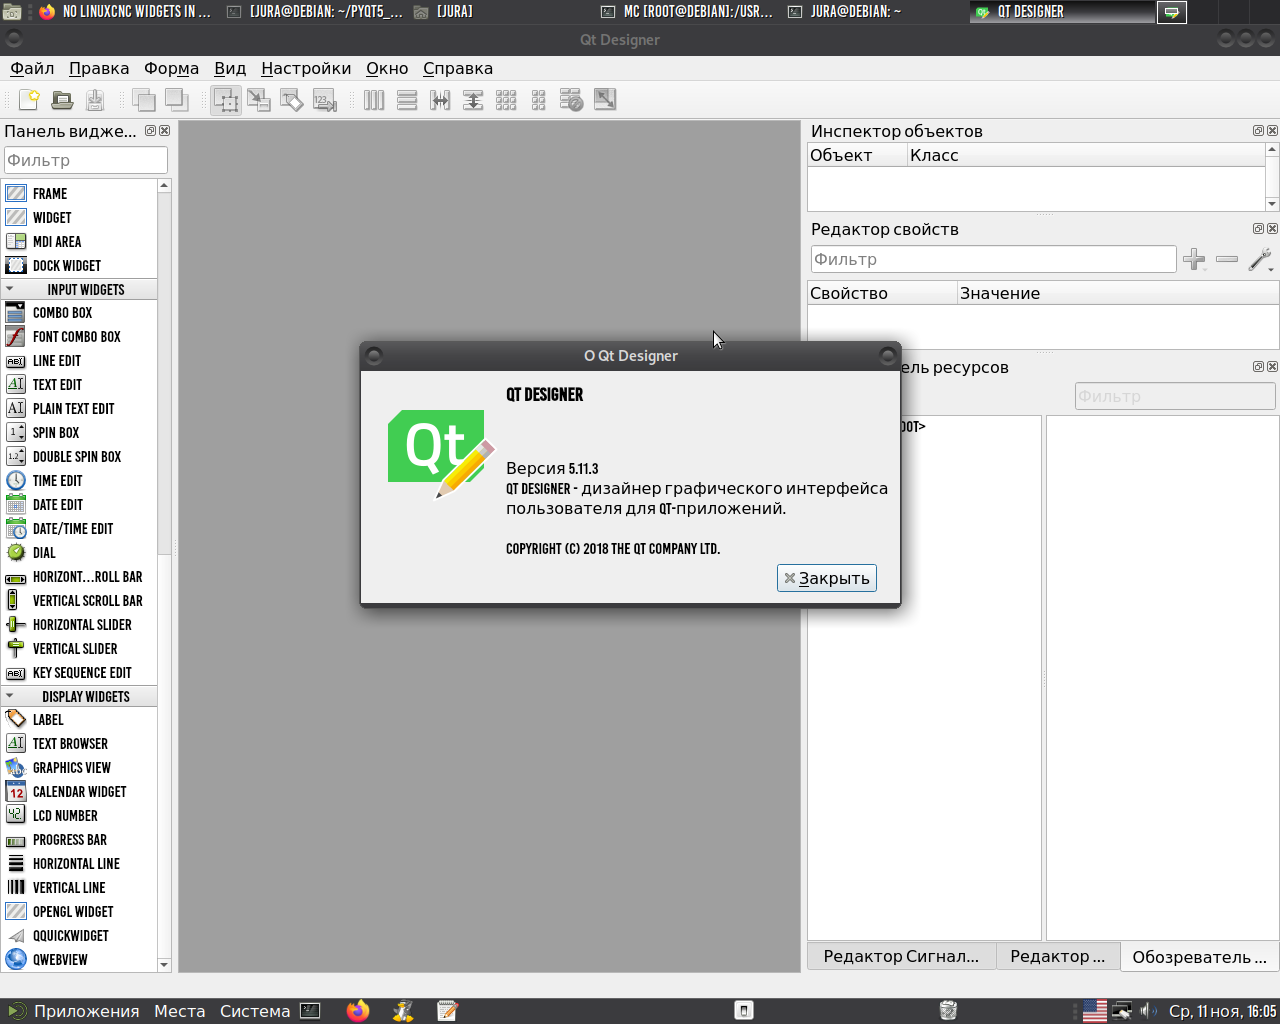The height and width of the screenshot is (1024, 1280).
Task: Launch Firefox from the bottom panel
Action: point(358,1011)
